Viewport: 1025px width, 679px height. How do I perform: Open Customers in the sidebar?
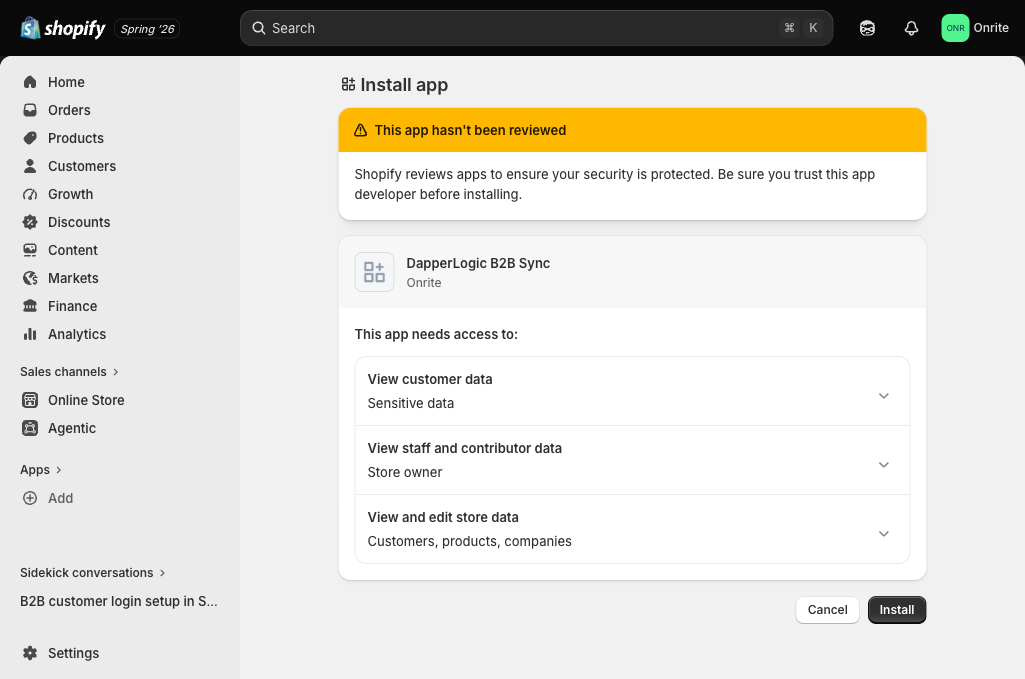[x=82, y=166]
